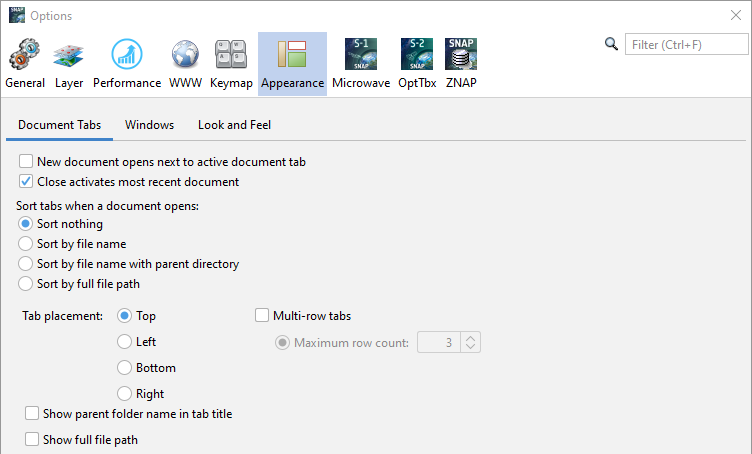
Task: Open the Performance settings category
Action: coord(127,63)
